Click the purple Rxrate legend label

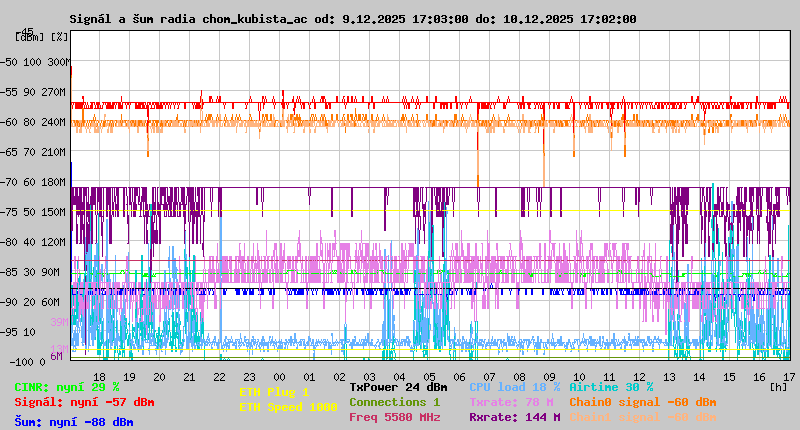point(515,417)
